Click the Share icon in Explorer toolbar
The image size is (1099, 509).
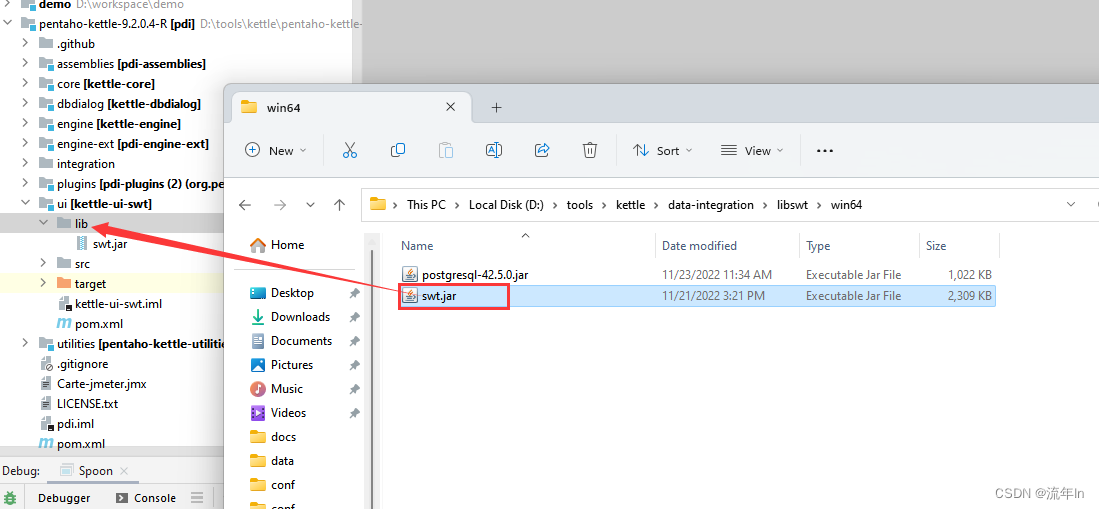coord(542,150)
